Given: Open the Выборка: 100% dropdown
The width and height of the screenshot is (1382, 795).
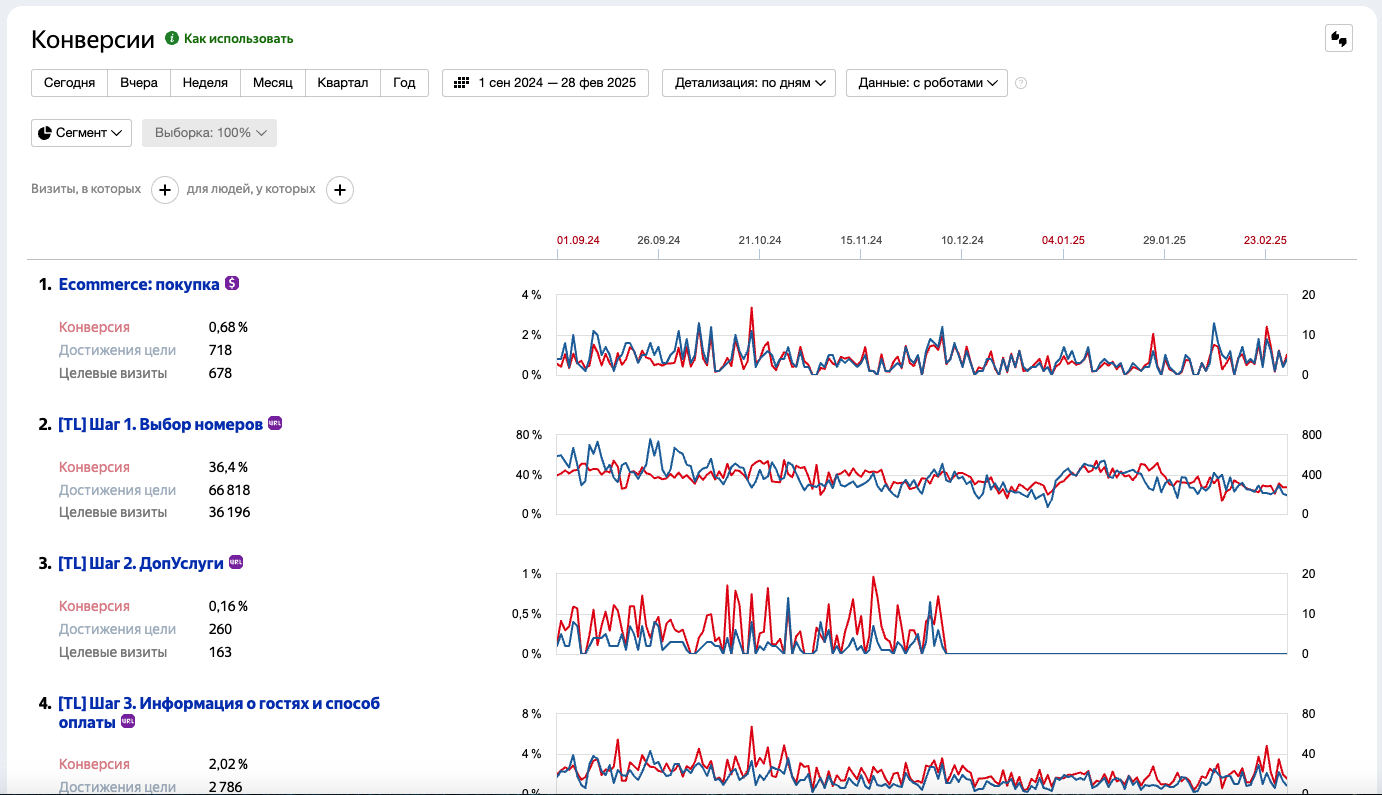Looking at the screenshot, I should tap(209, 133).
